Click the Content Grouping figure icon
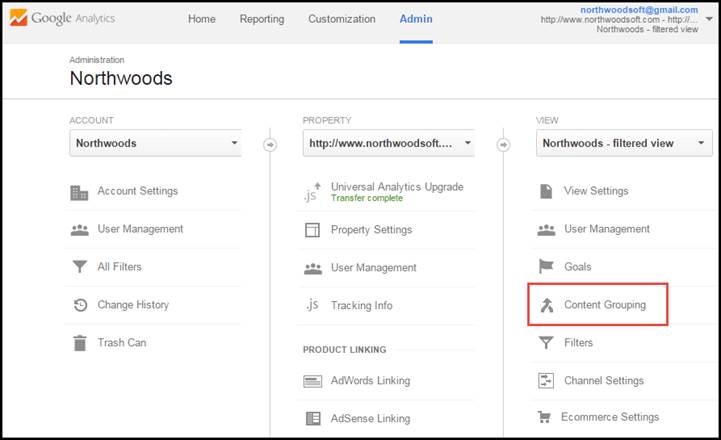The image size is (721, 440). pos(547,305)
